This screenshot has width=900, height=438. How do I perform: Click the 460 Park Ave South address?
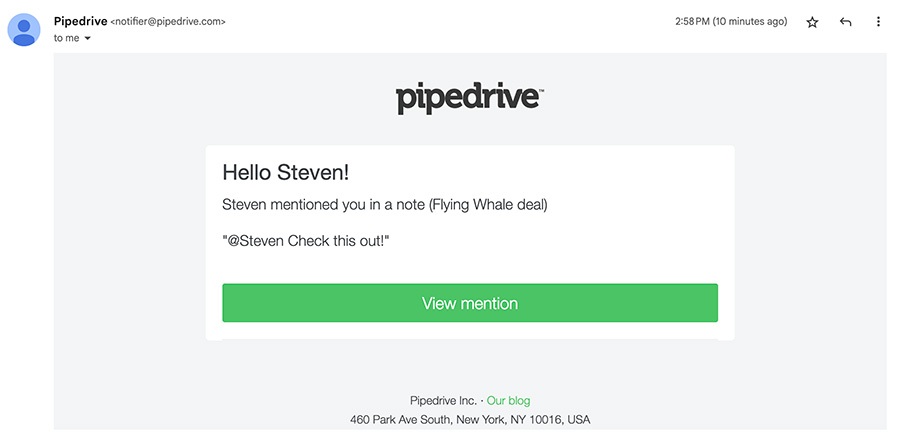pos(470,420)
